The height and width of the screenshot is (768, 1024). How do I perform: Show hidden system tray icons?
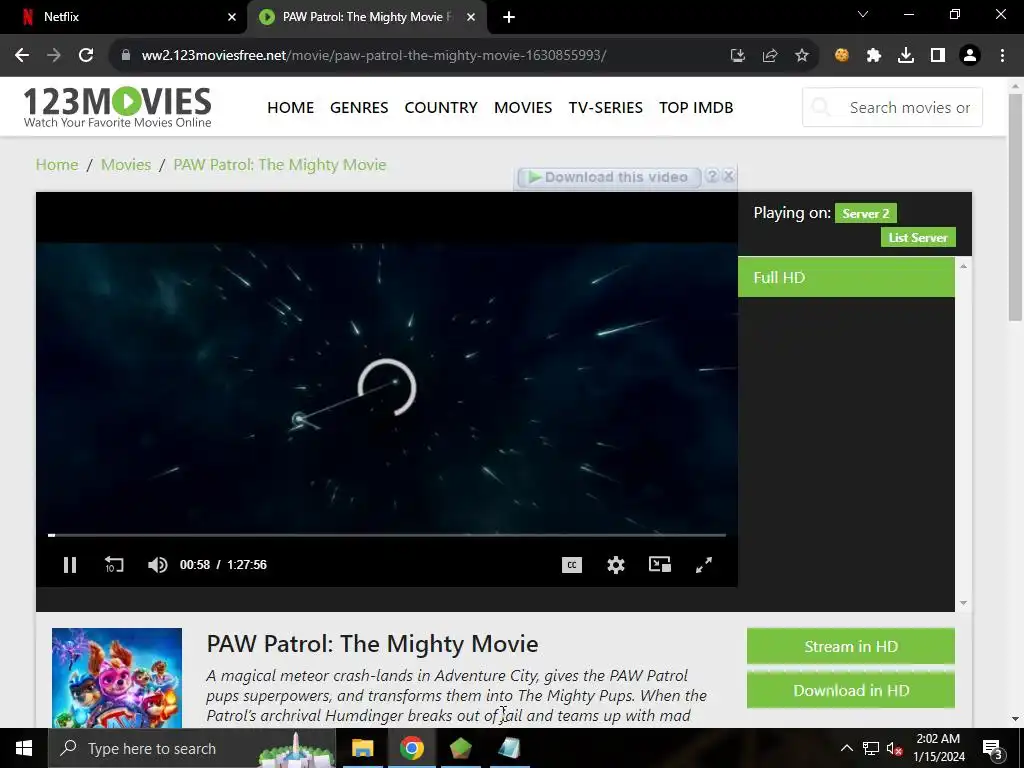[x=846, y=748]
